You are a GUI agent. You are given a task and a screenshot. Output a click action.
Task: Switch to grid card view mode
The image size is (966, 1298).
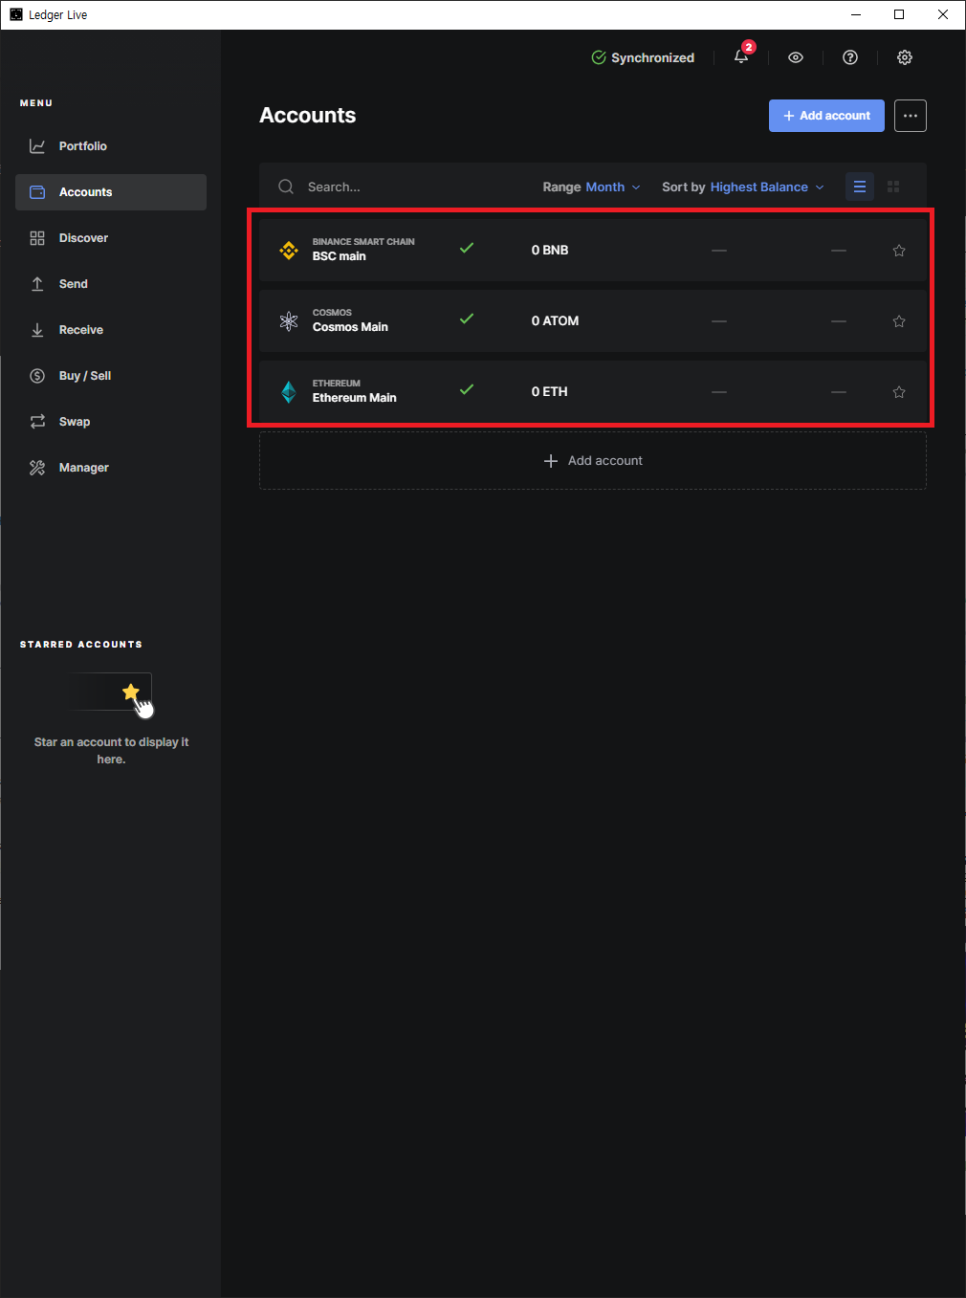[894, 187]
